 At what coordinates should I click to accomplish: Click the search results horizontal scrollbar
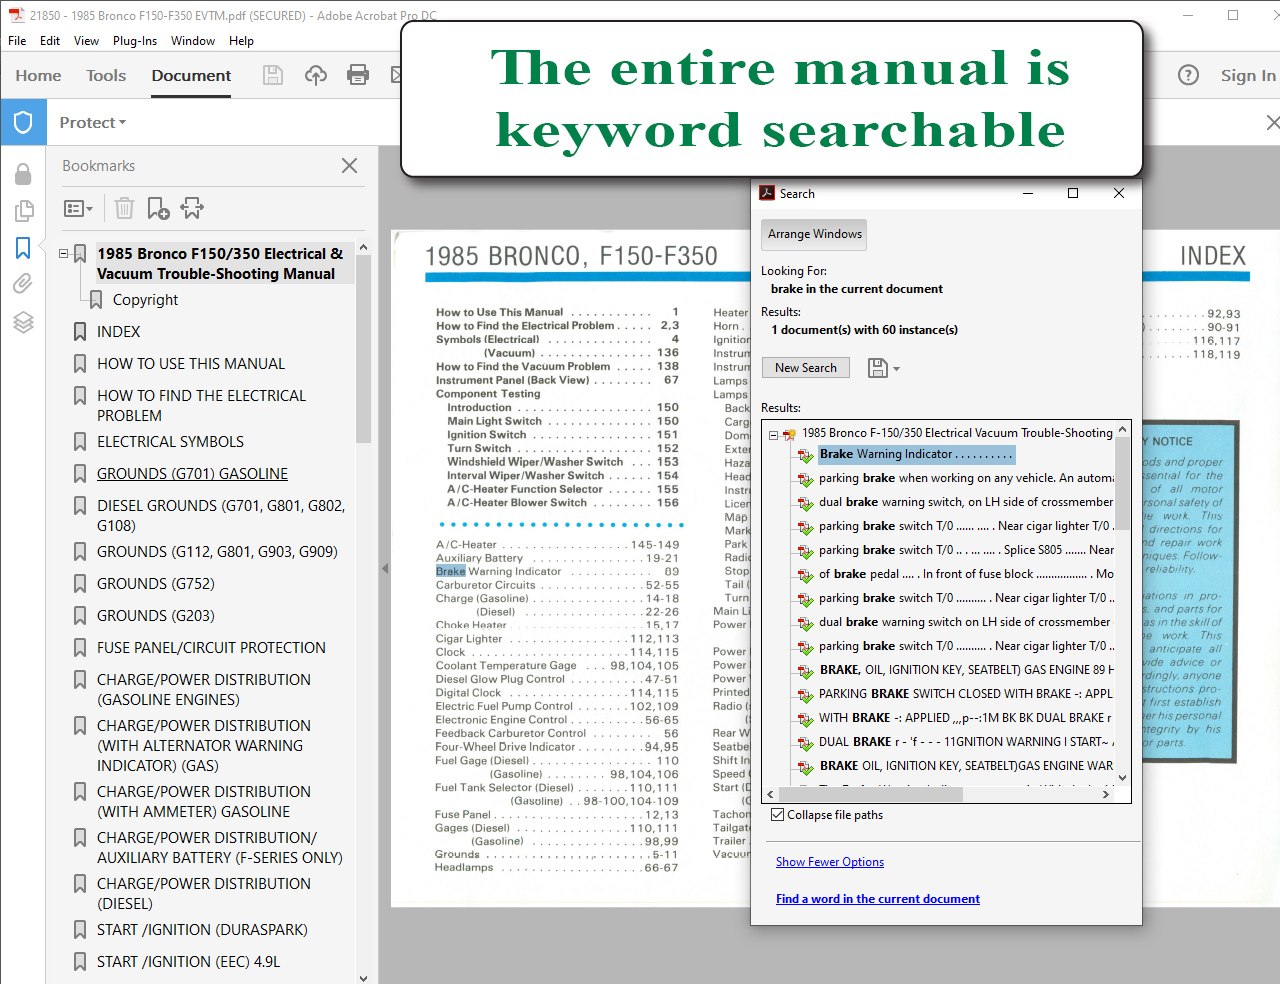(x=869, y=795)
